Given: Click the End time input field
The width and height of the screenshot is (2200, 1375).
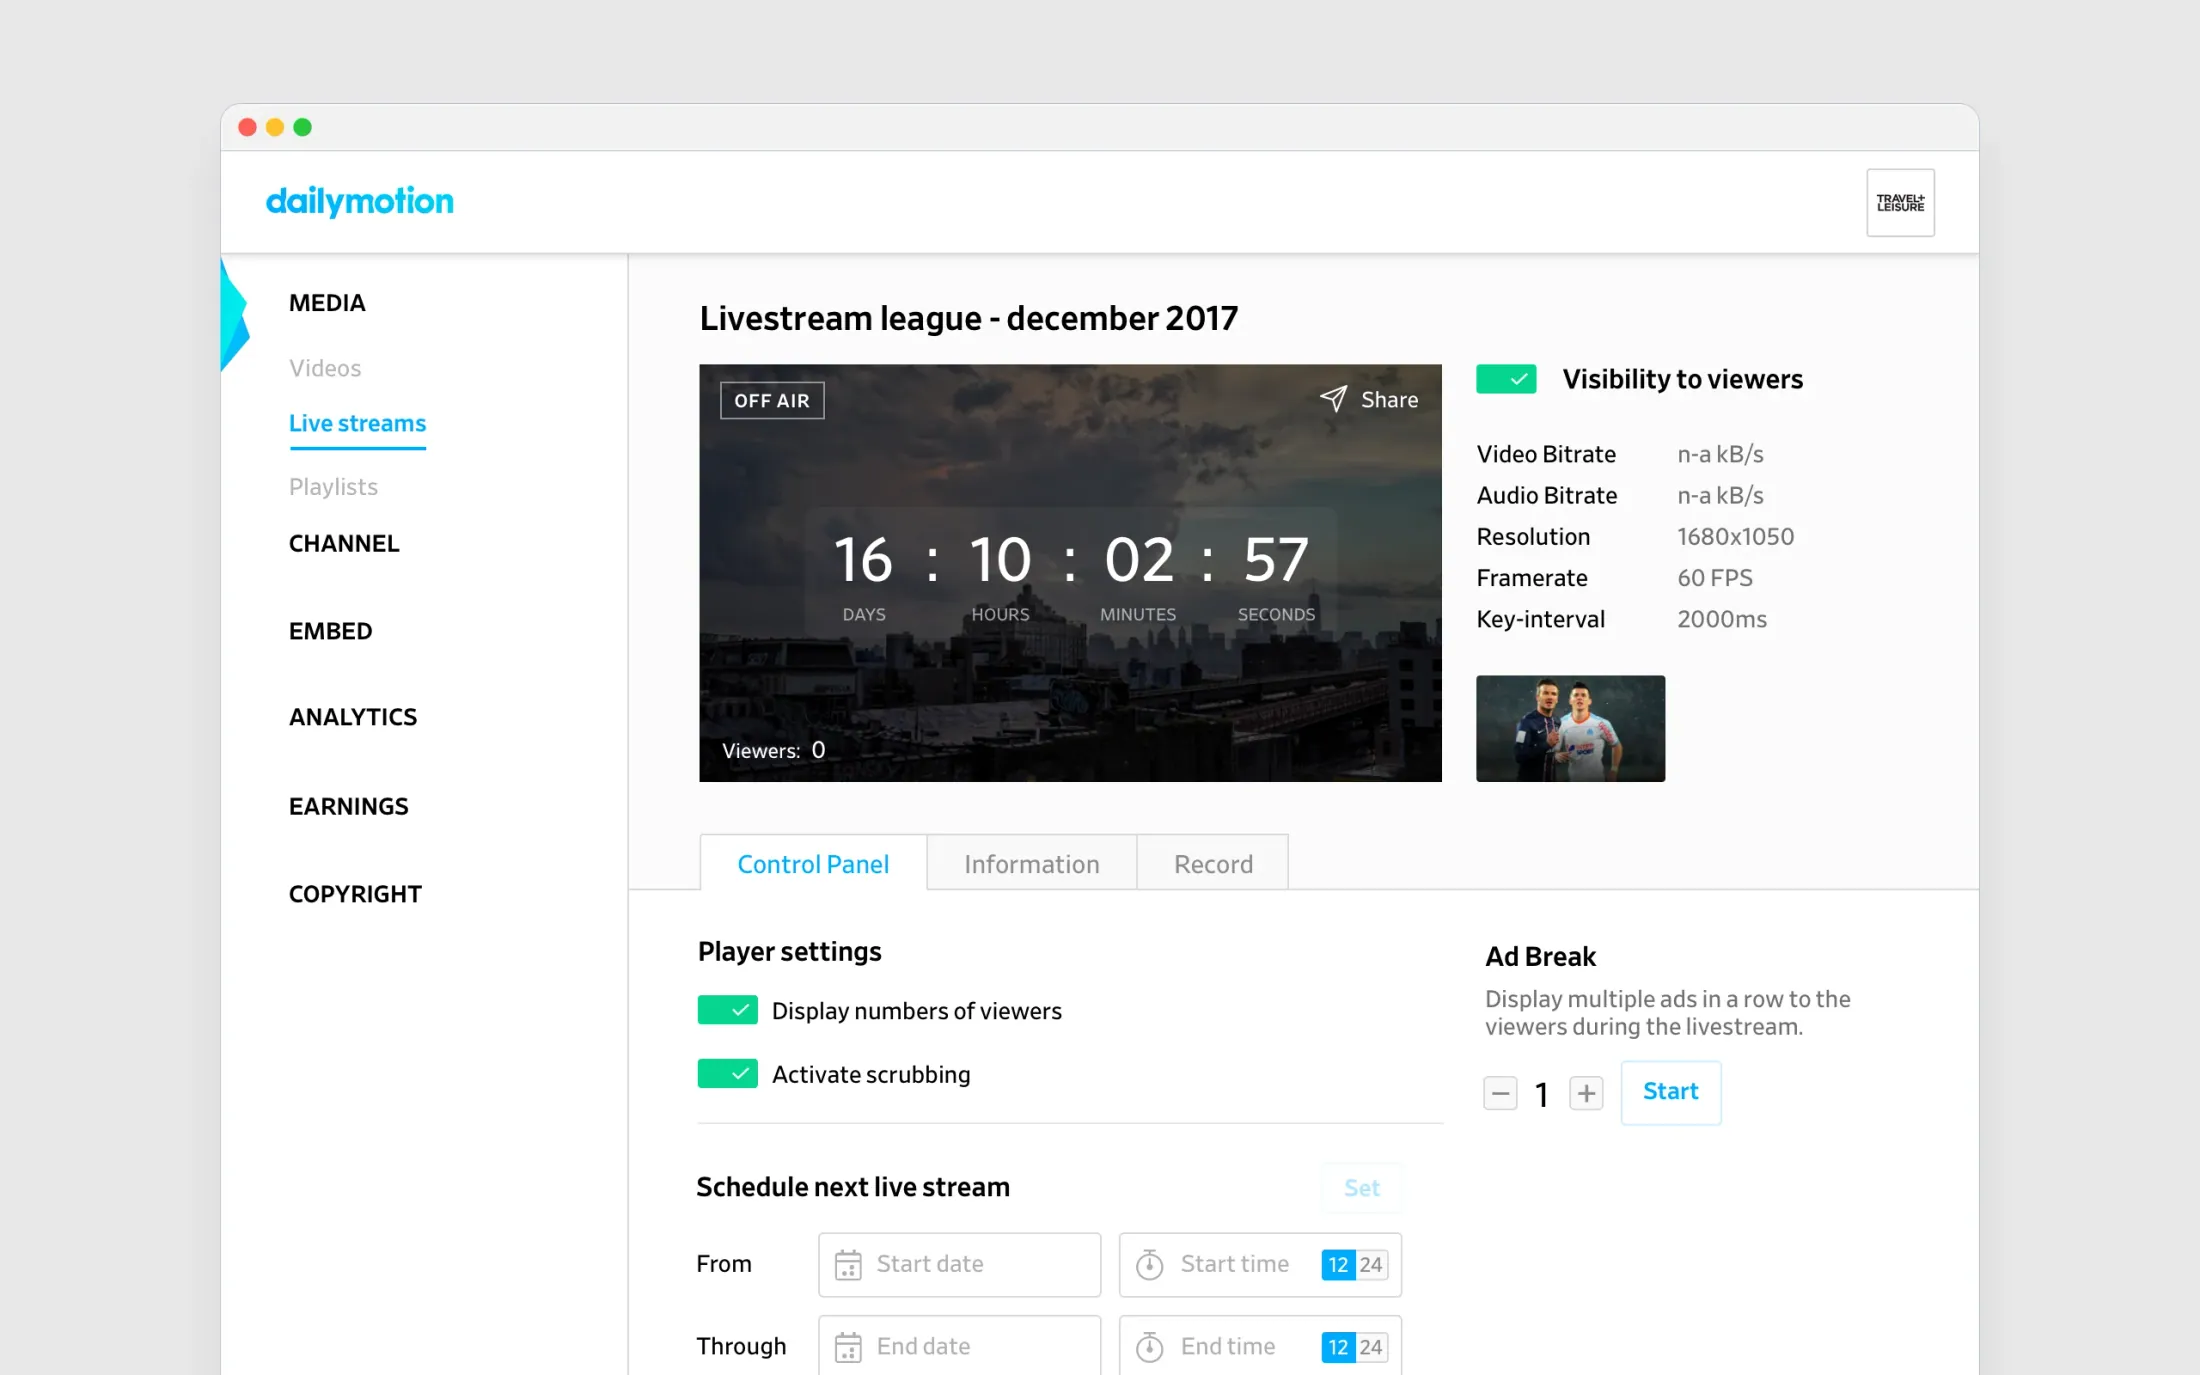Looking at the screenshot, I should click(1260, 1346).
